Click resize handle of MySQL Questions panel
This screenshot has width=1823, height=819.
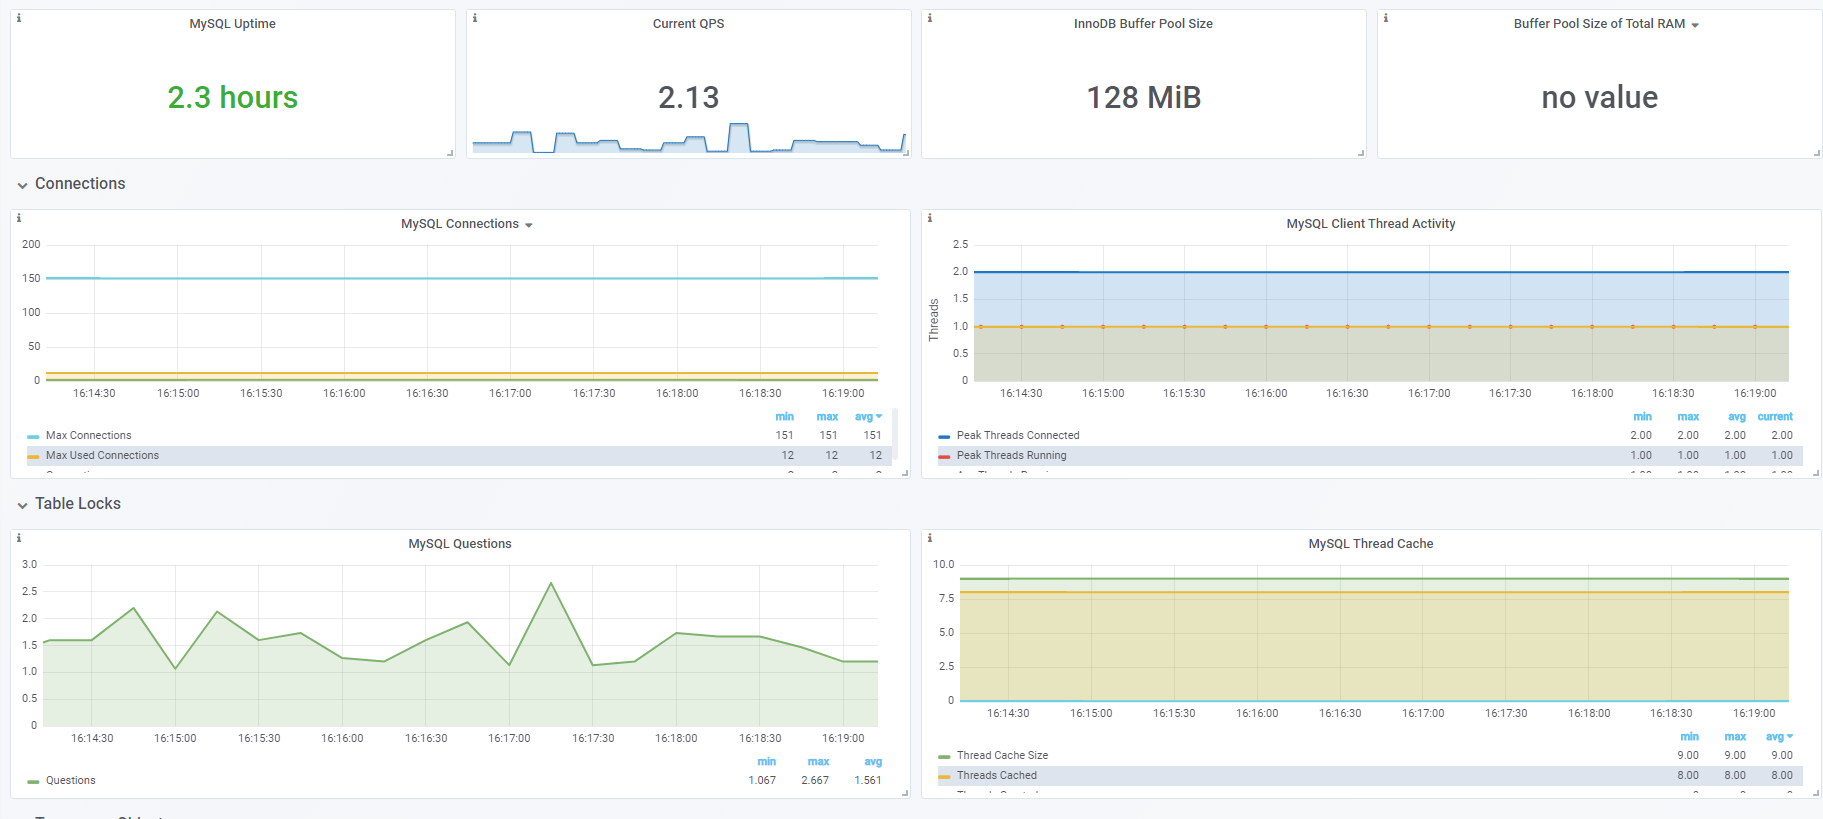coord(905,793)
